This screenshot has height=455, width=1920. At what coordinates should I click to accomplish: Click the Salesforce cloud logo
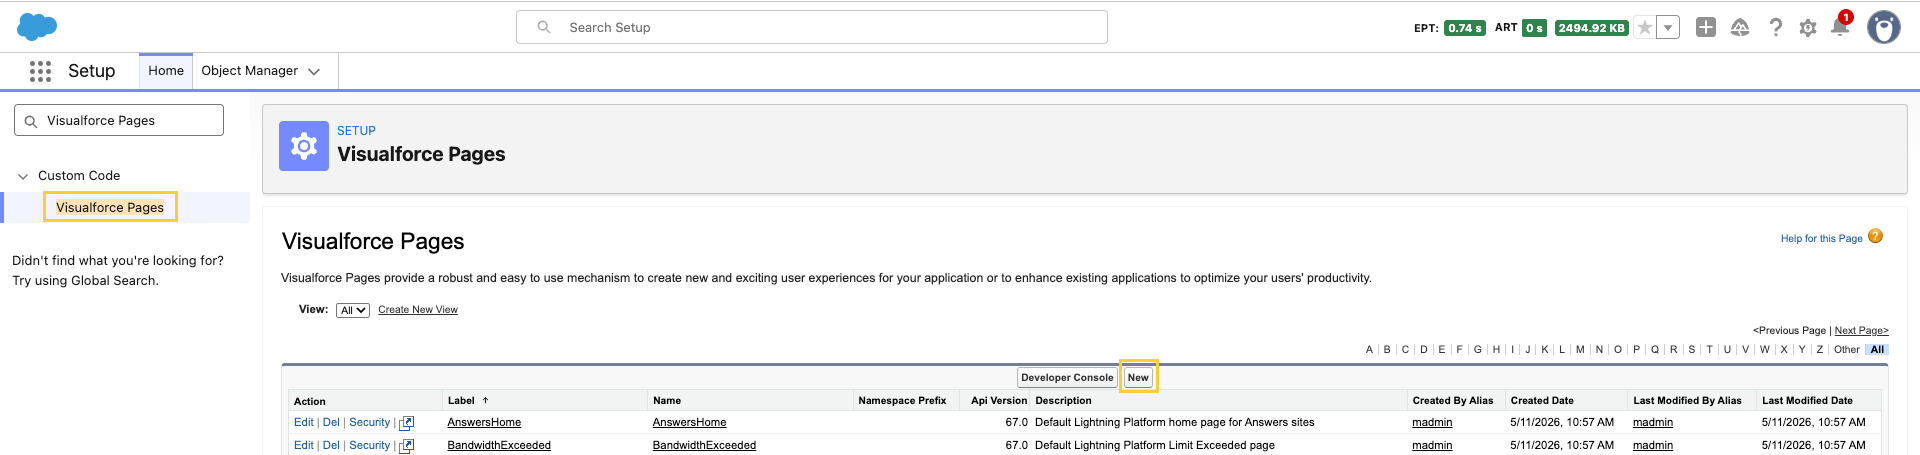click(x=37, y=27)
